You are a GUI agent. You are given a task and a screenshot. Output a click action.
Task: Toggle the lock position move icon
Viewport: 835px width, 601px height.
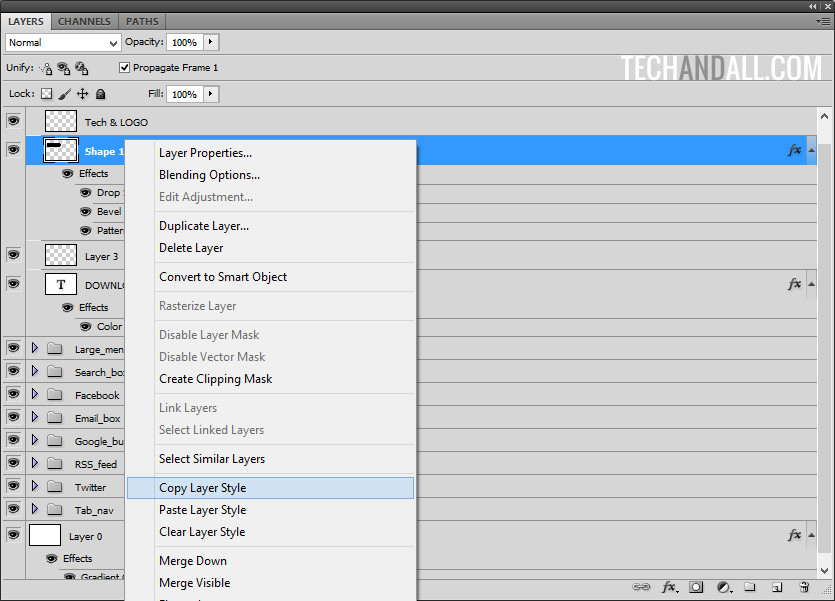coord(82,94)
